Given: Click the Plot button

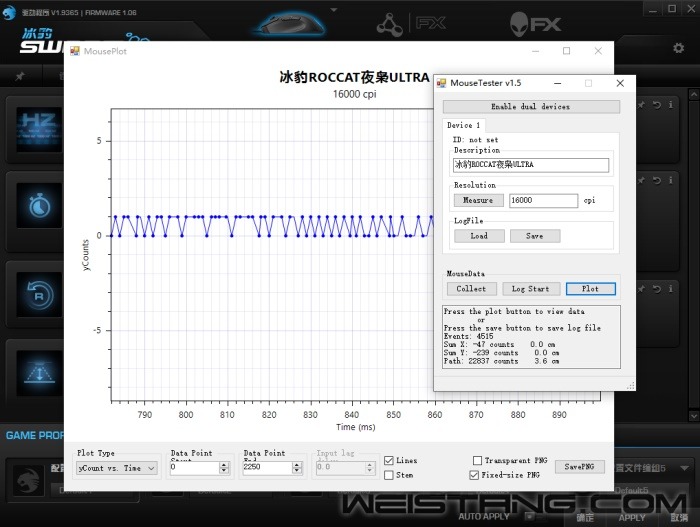Looking at the screenshot, I should coord(590,289).
